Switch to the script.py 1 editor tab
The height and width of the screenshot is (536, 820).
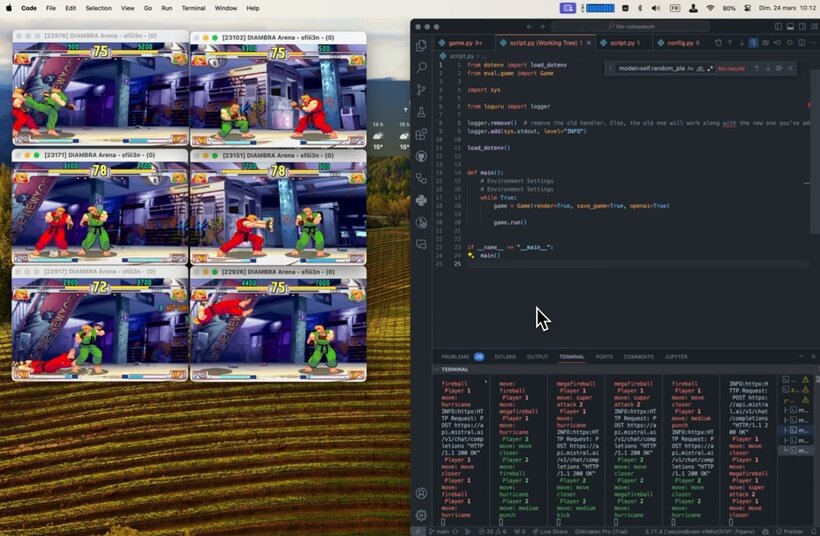point(622,42)
